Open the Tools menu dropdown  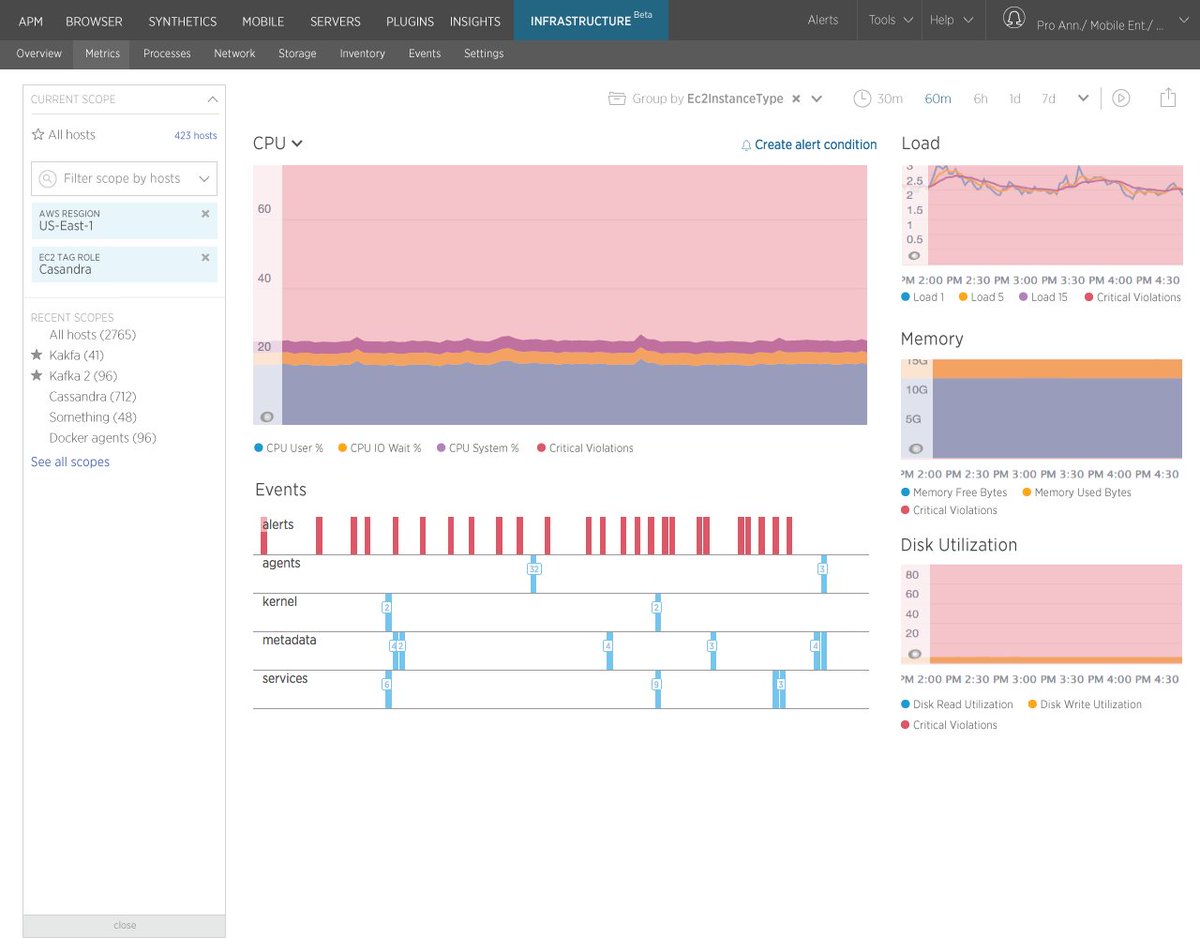(891, 20)
